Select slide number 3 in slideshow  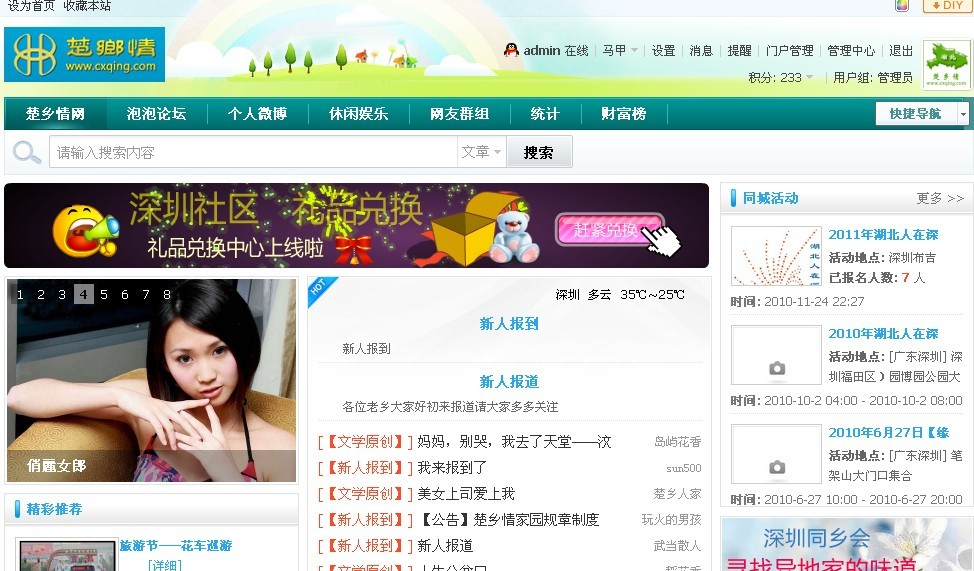tap(62, 295)
